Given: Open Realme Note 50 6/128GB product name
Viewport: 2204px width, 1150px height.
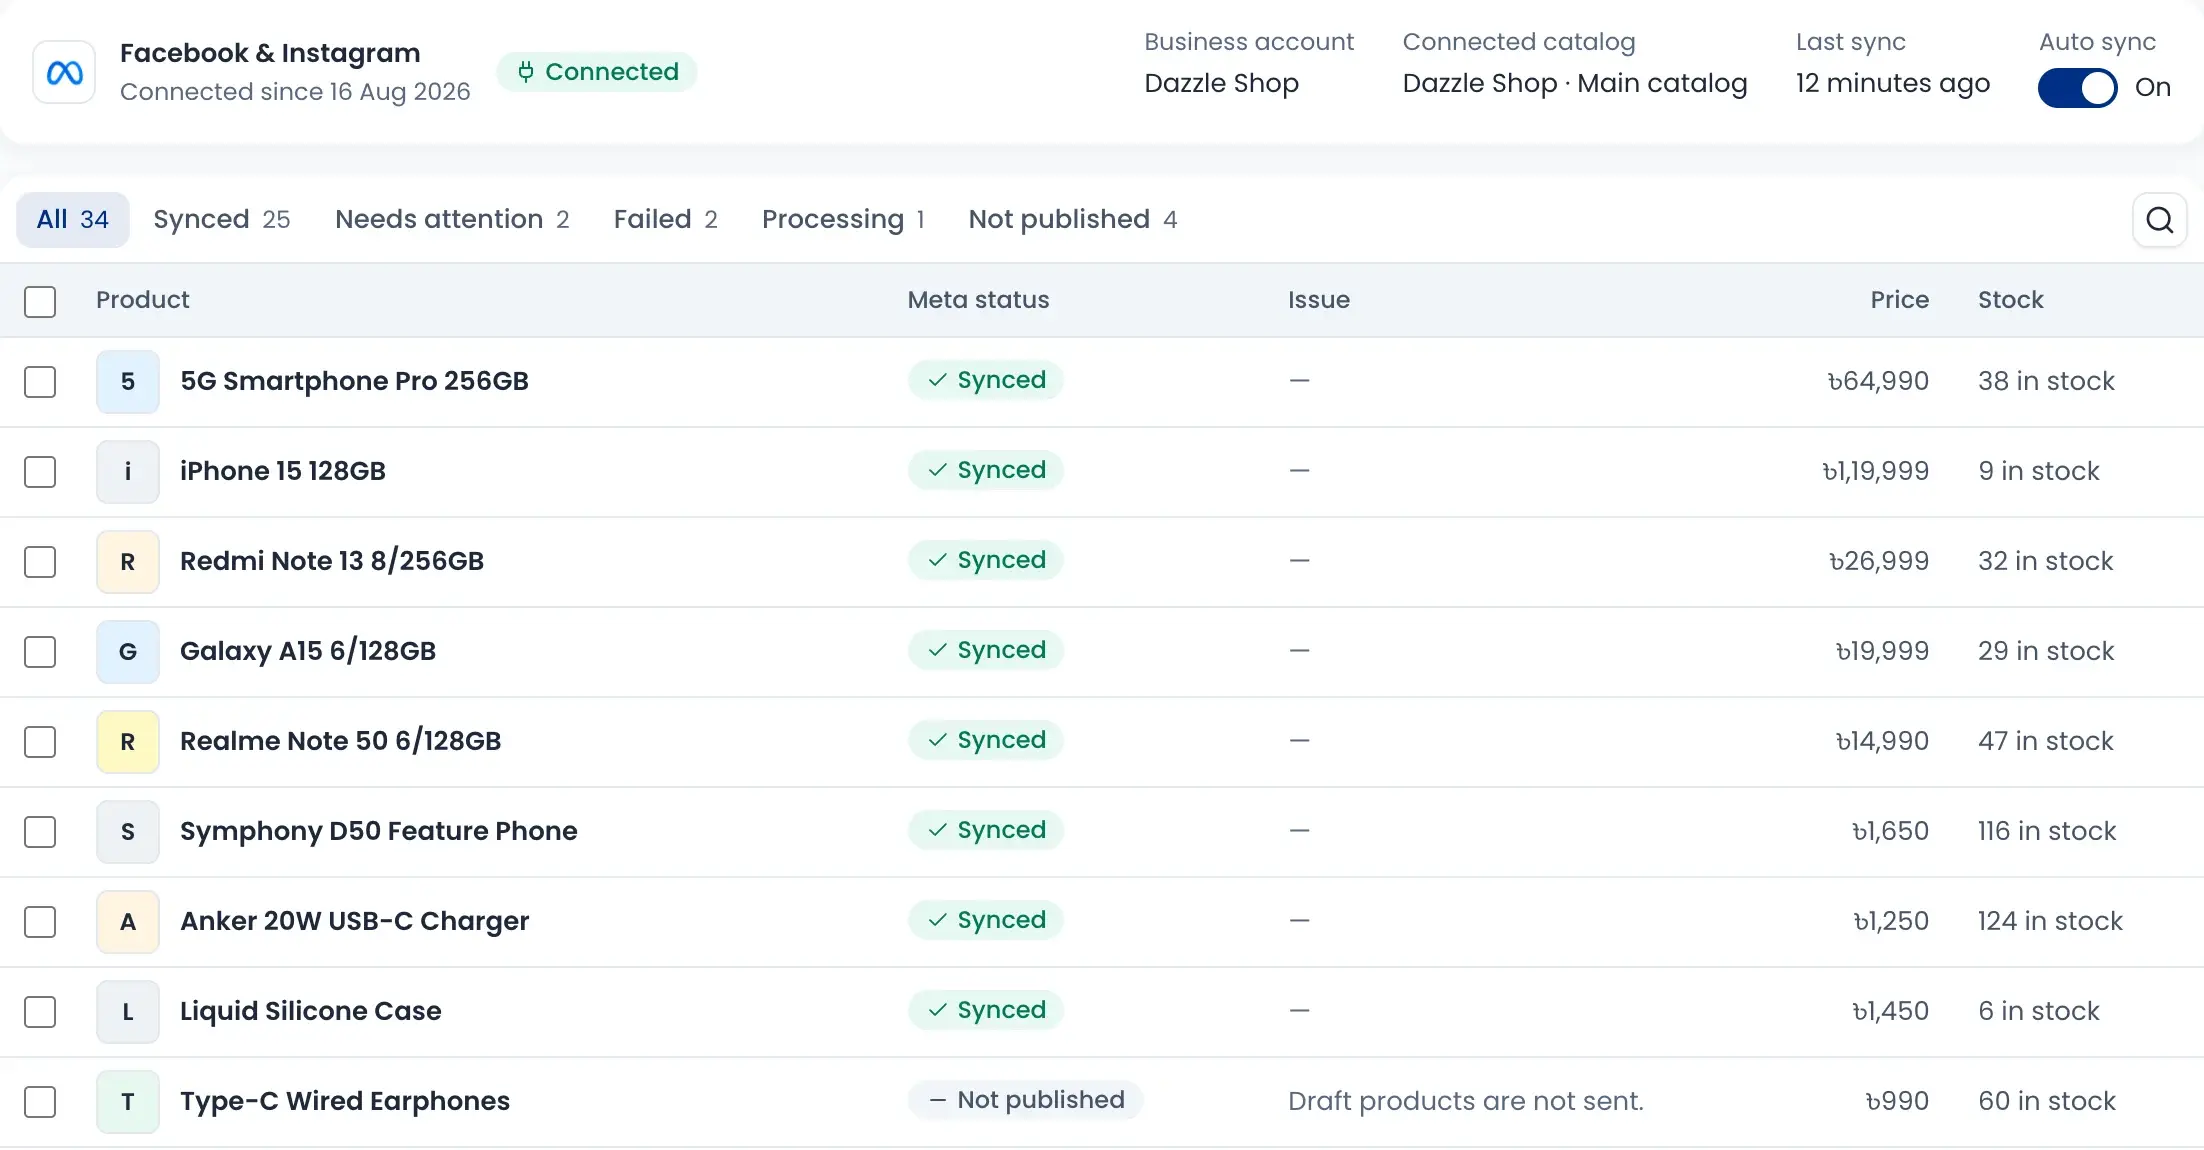Looking at the screenshot, I should tap(341, 741).
